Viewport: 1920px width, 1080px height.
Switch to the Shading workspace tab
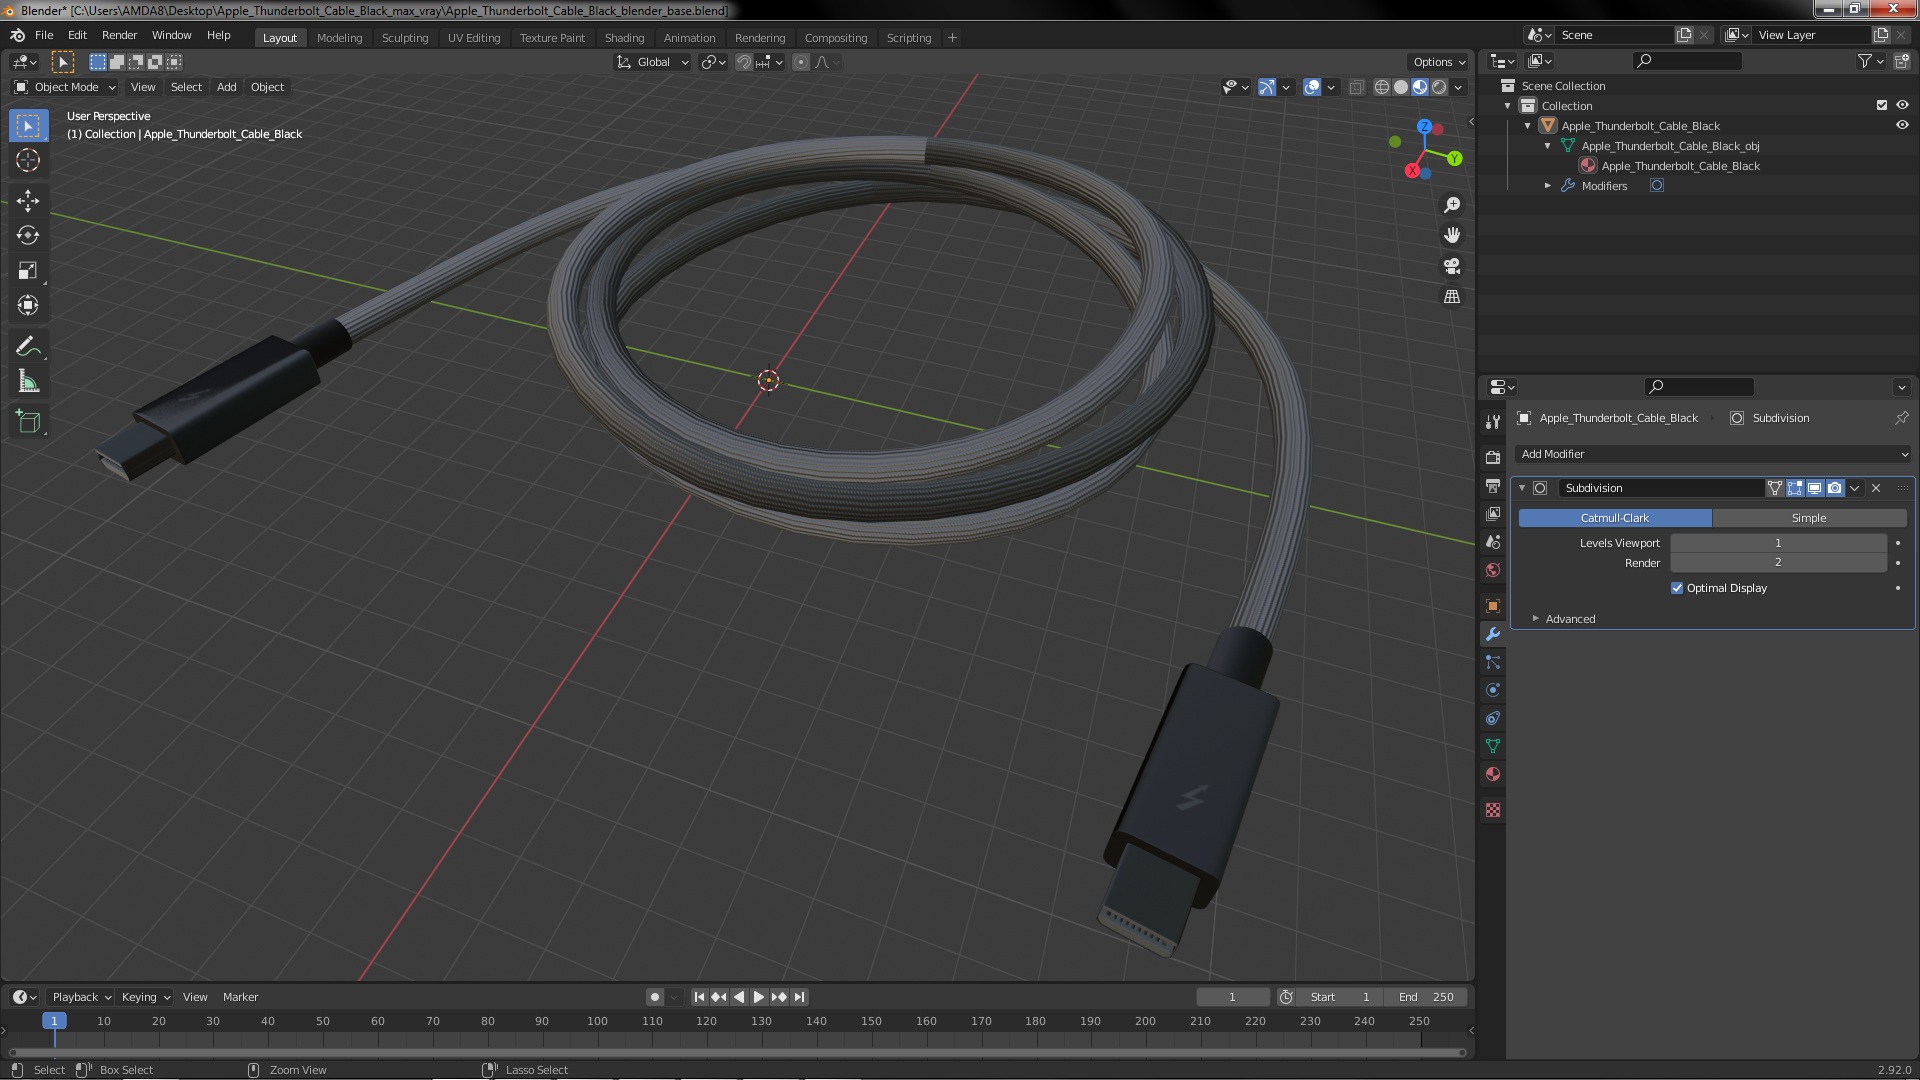point(624,38)
